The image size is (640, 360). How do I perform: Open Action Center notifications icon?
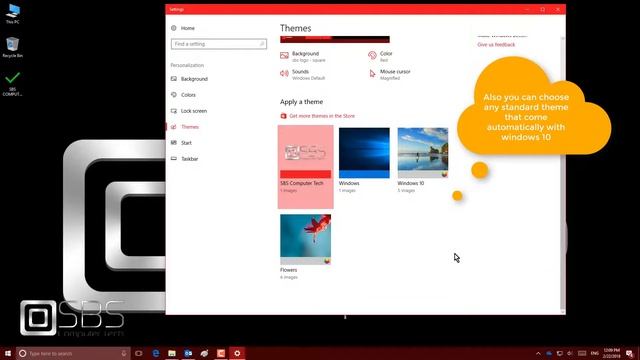point(629,353)
